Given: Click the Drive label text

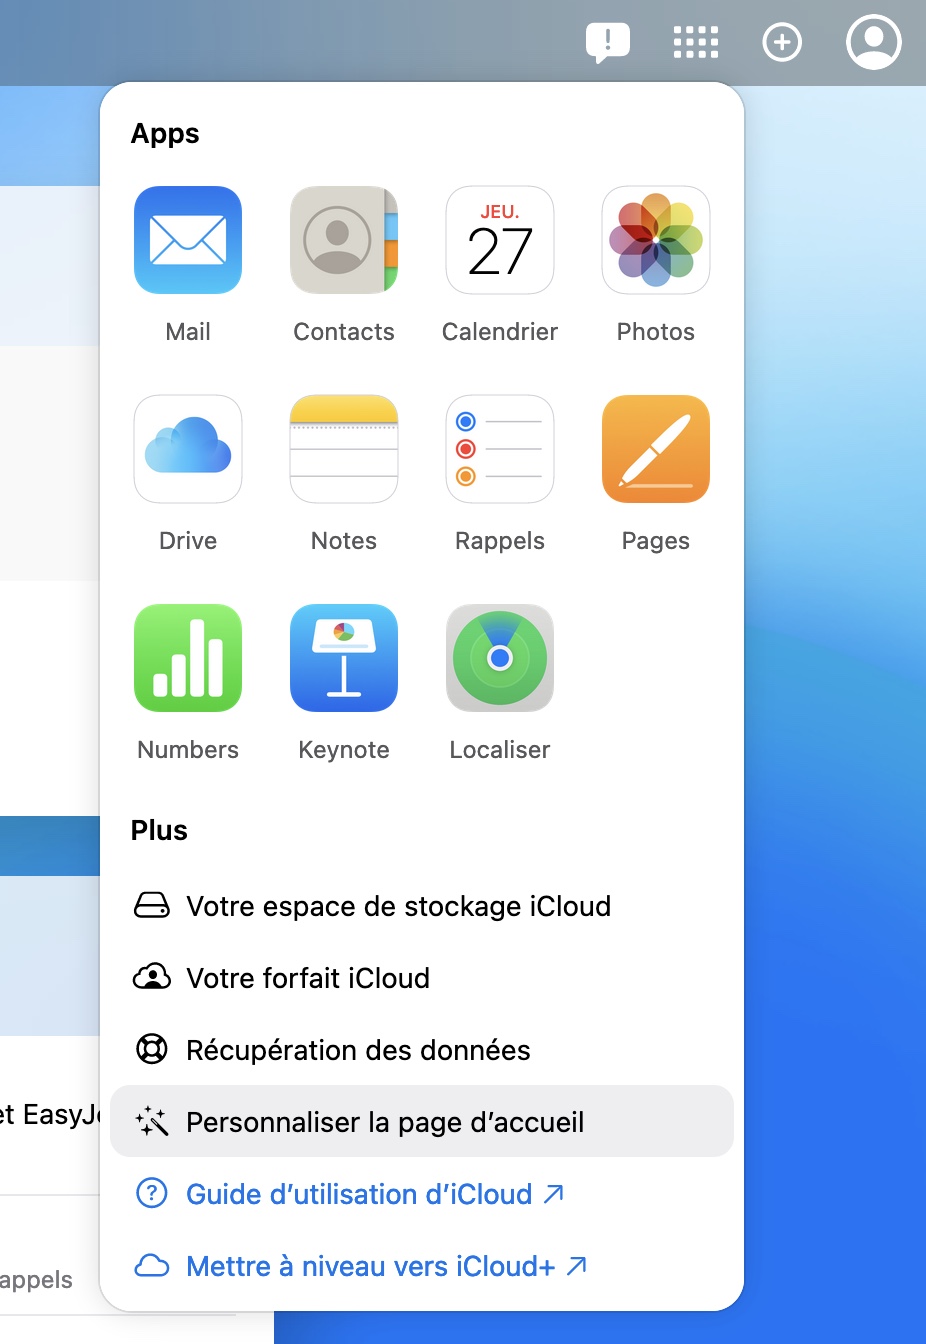Looking at the screenshot, I should point(188,541).
